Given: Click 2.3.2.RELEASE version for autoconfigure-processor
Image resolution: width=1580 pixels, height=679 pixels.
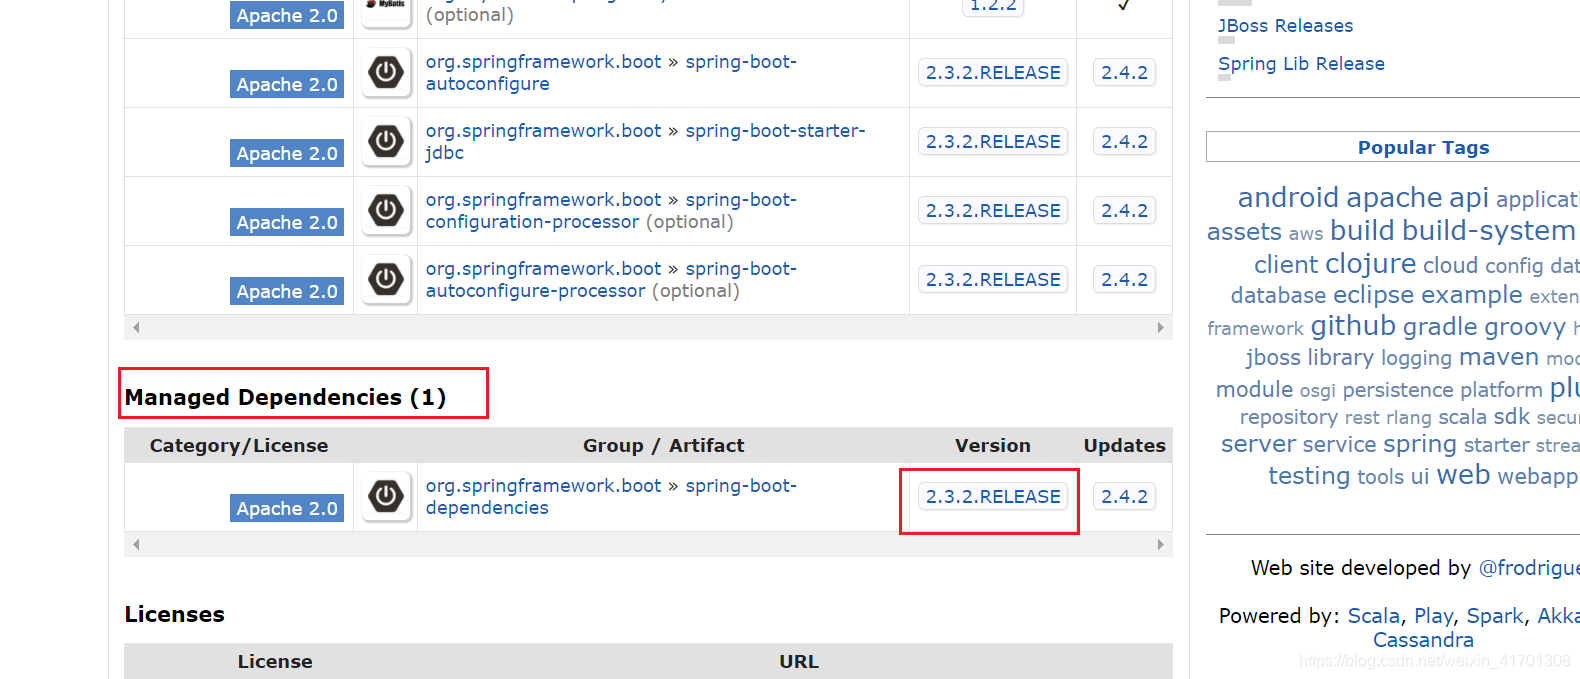Looking at the screenshot, I should pos(993,280).
